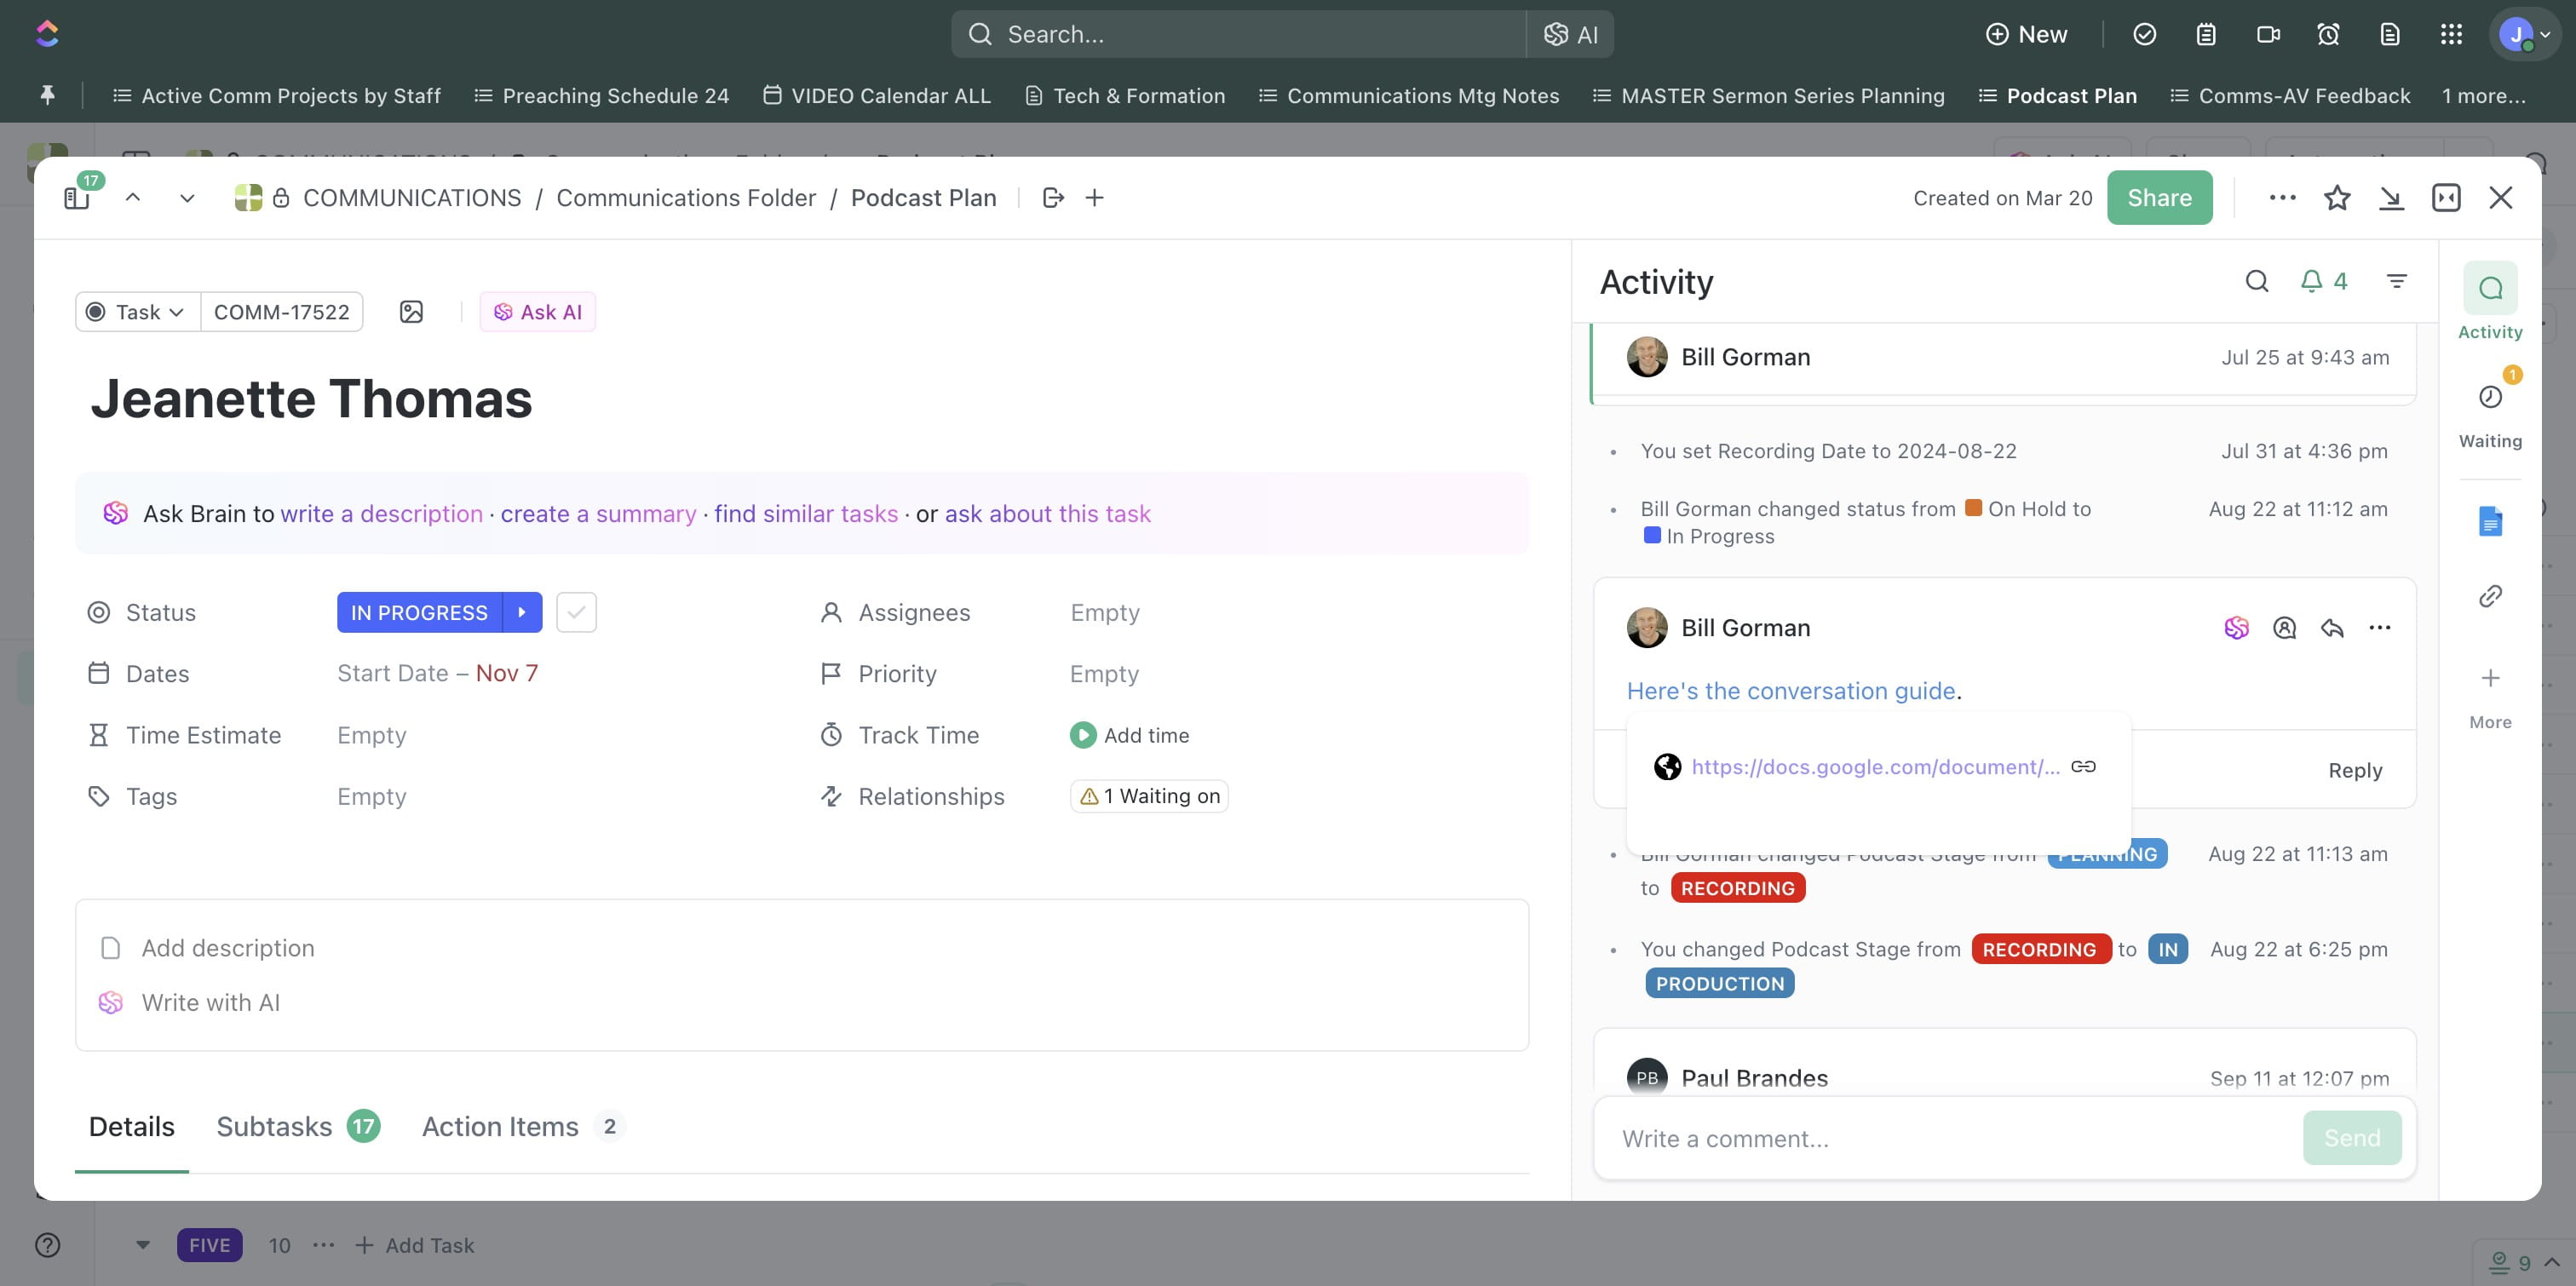
Task: Click the green Share button
Action: point(2159,198)
